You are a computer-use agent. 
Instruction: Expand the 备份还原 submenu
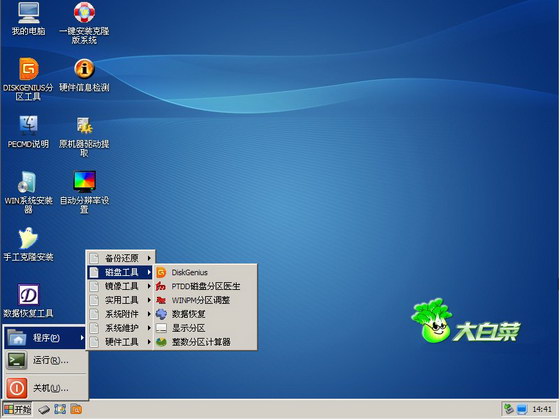point(120,258)
